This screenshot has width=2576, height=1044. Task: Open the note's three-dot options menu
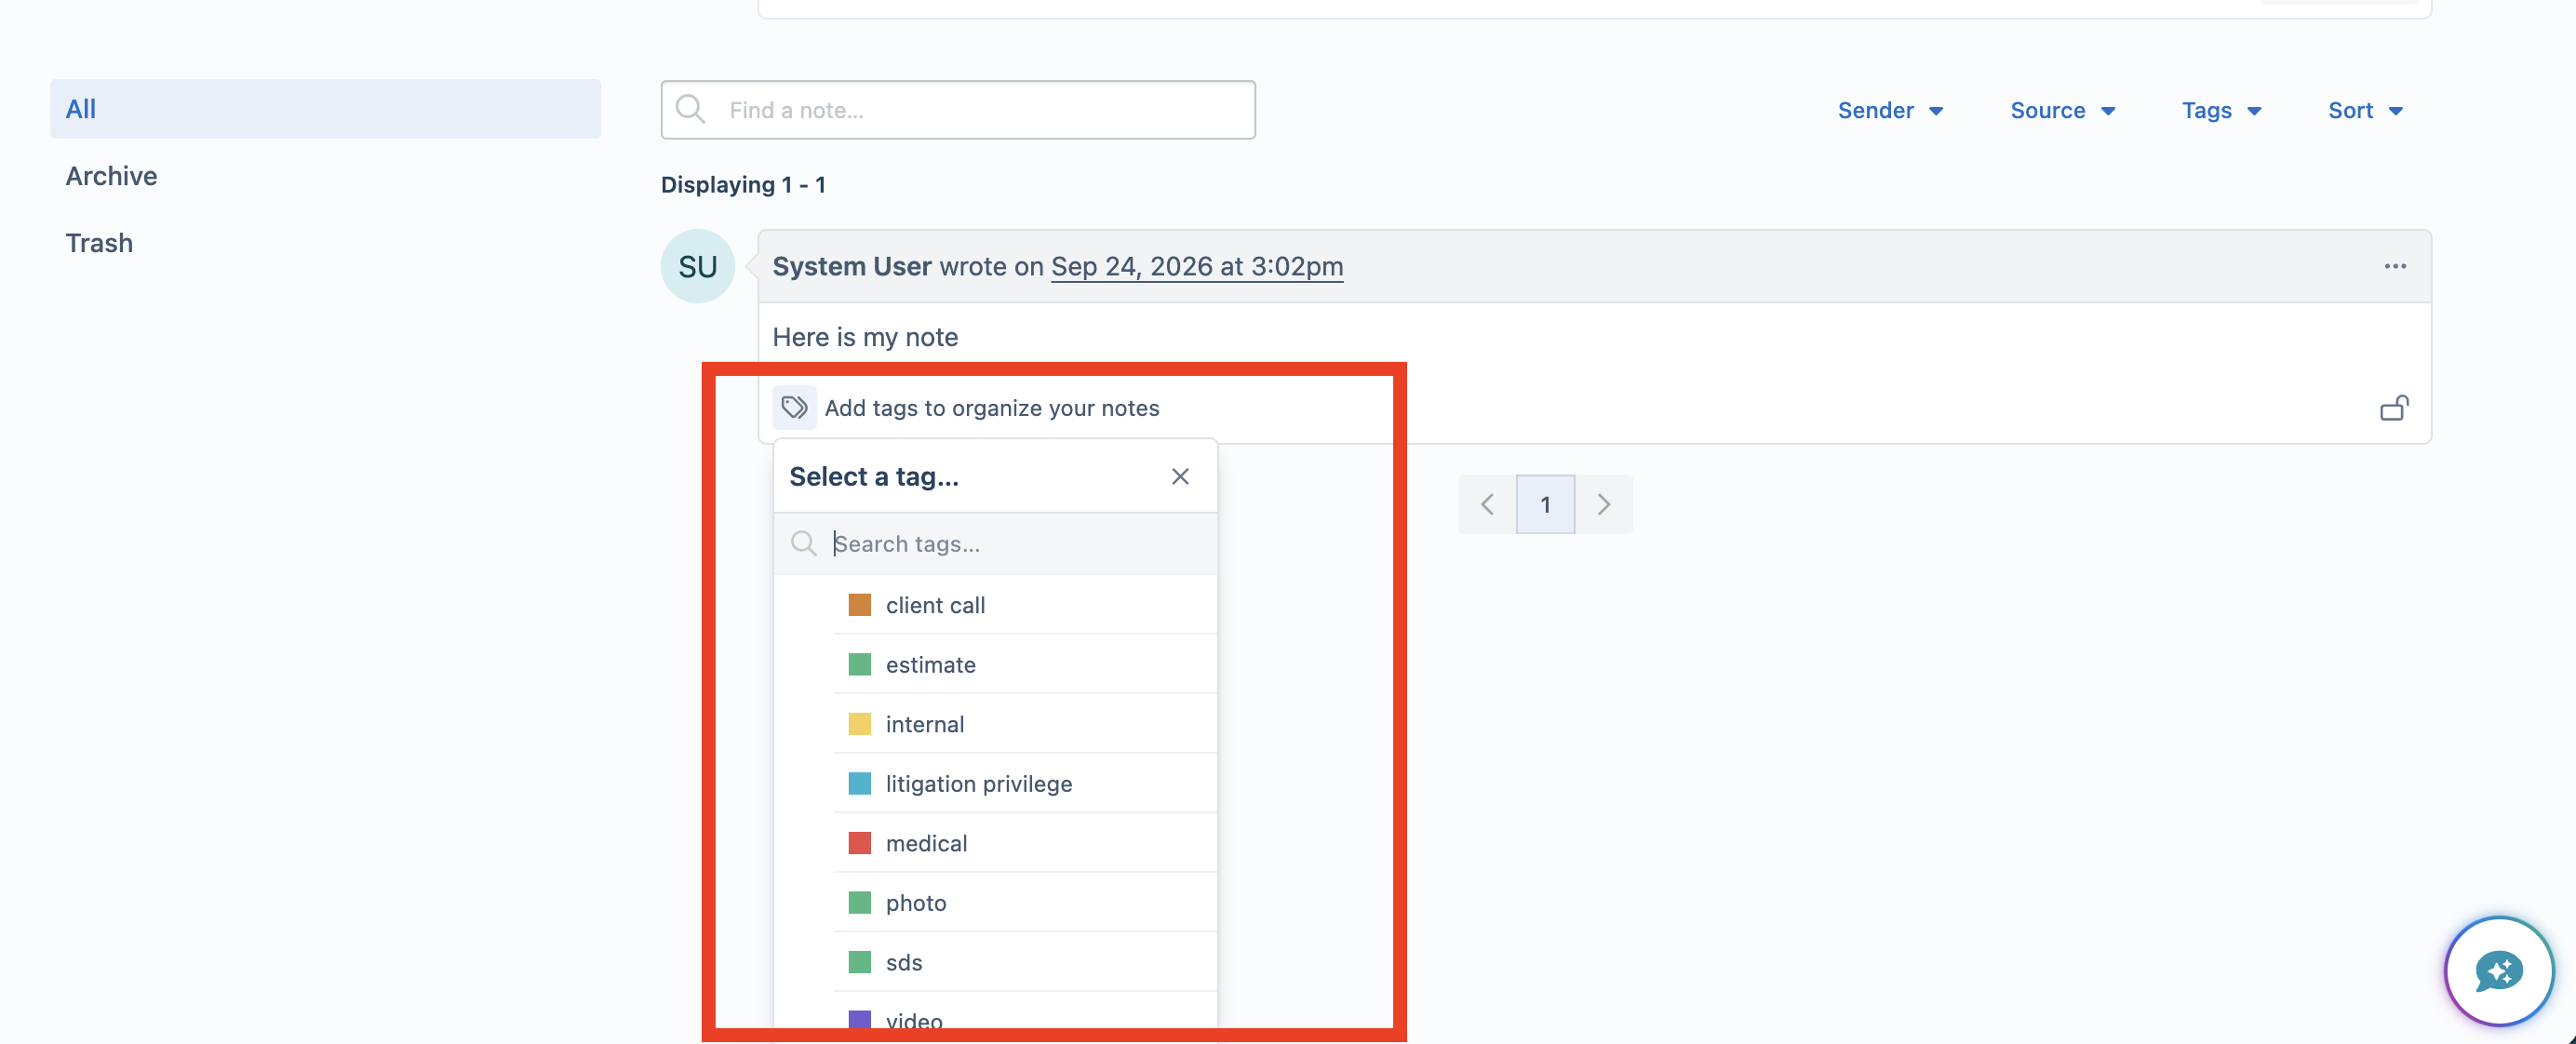pos(2394,266)
